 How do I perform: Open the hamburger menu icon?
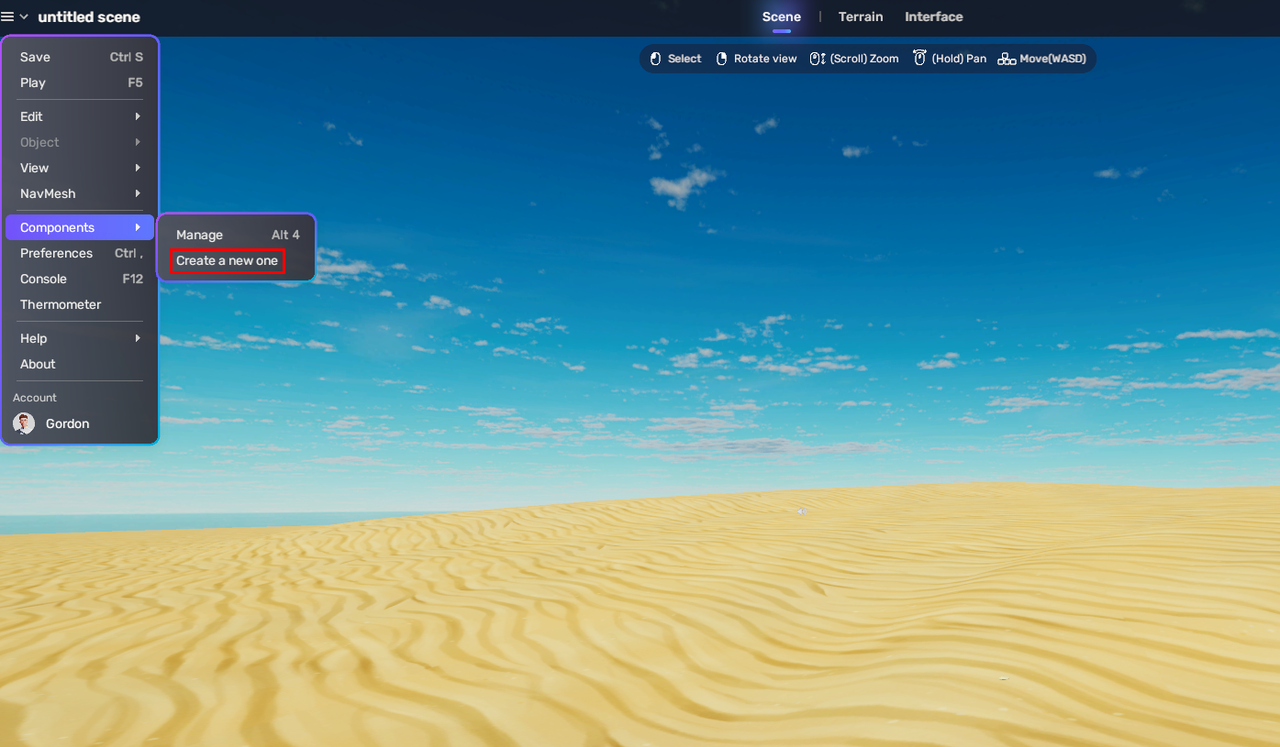click(9, 16)
